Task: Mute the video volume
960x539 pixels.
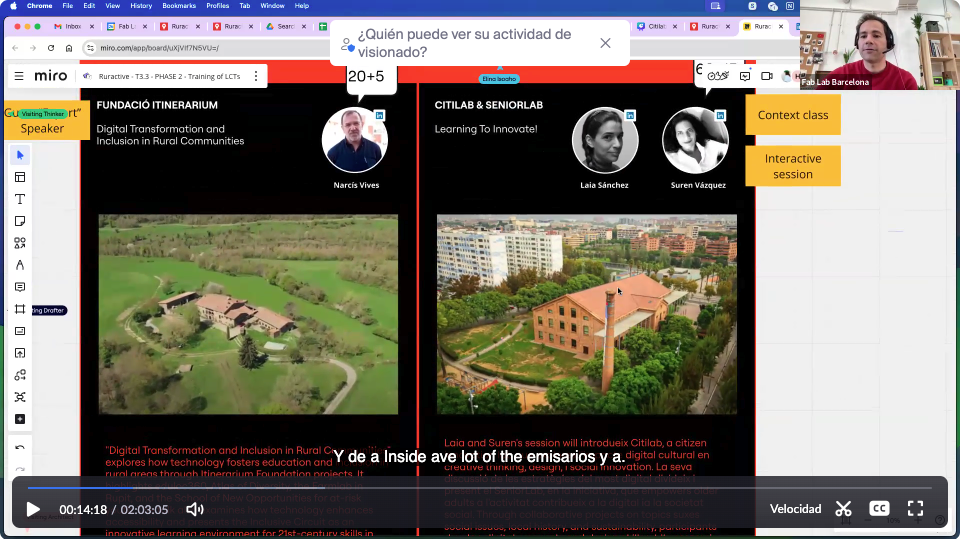Action: click(194, 509)
